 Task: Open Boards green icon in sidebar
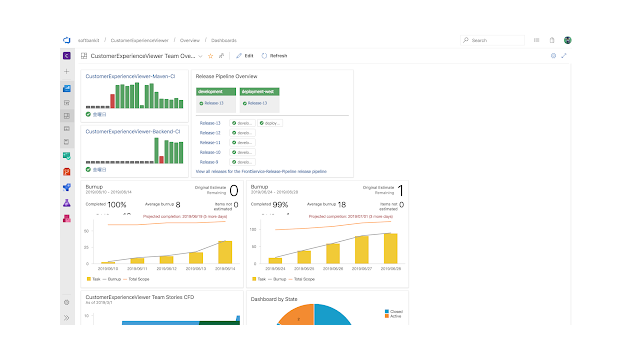click(67, 156)
